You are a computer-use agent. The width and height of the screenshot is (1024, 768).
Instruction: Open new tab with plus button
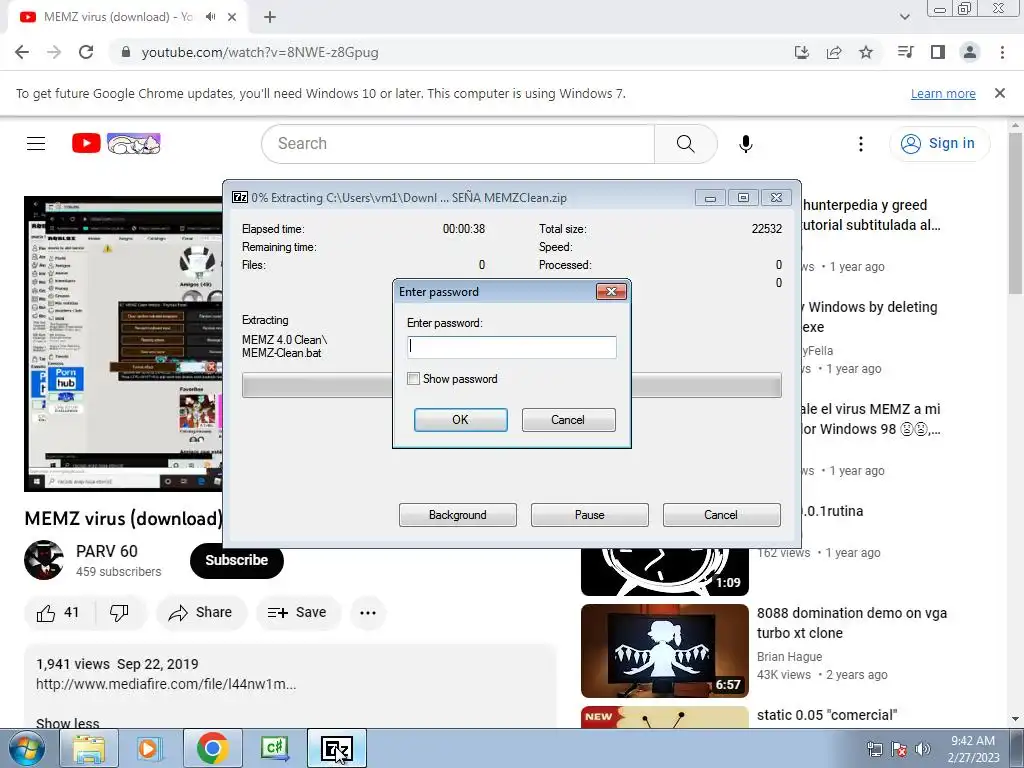click(270, 17)
